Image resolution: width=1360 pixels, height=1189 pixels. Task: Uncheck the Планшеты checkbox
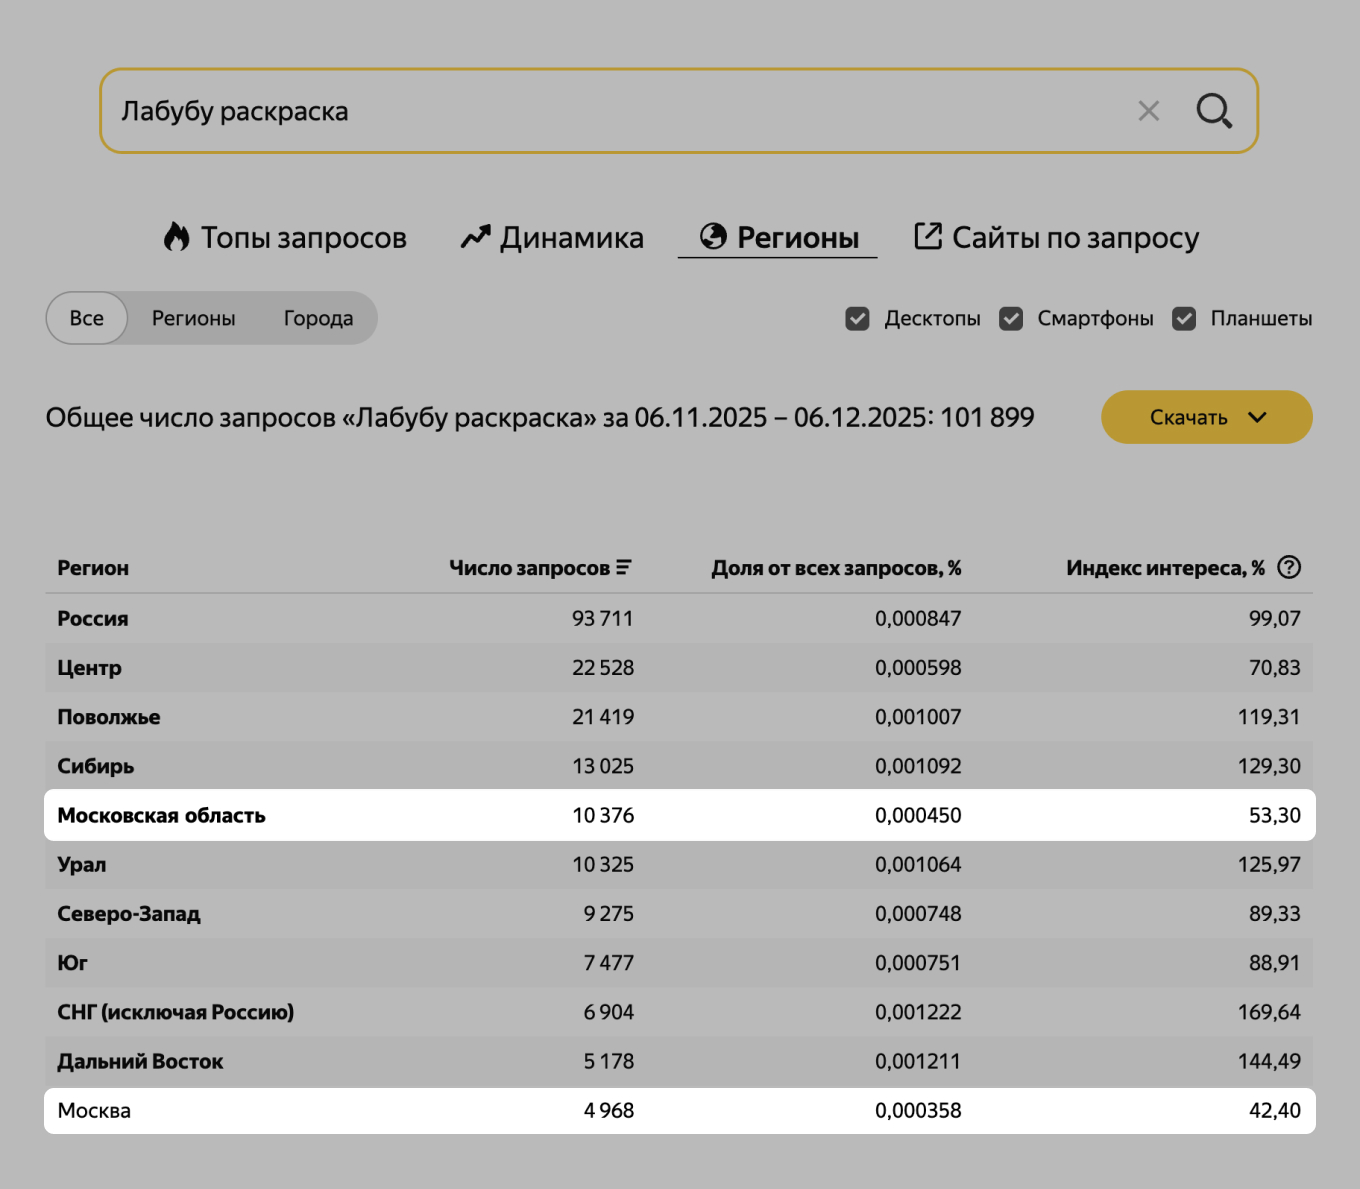pyautogui.click(x=1184, y=318)
